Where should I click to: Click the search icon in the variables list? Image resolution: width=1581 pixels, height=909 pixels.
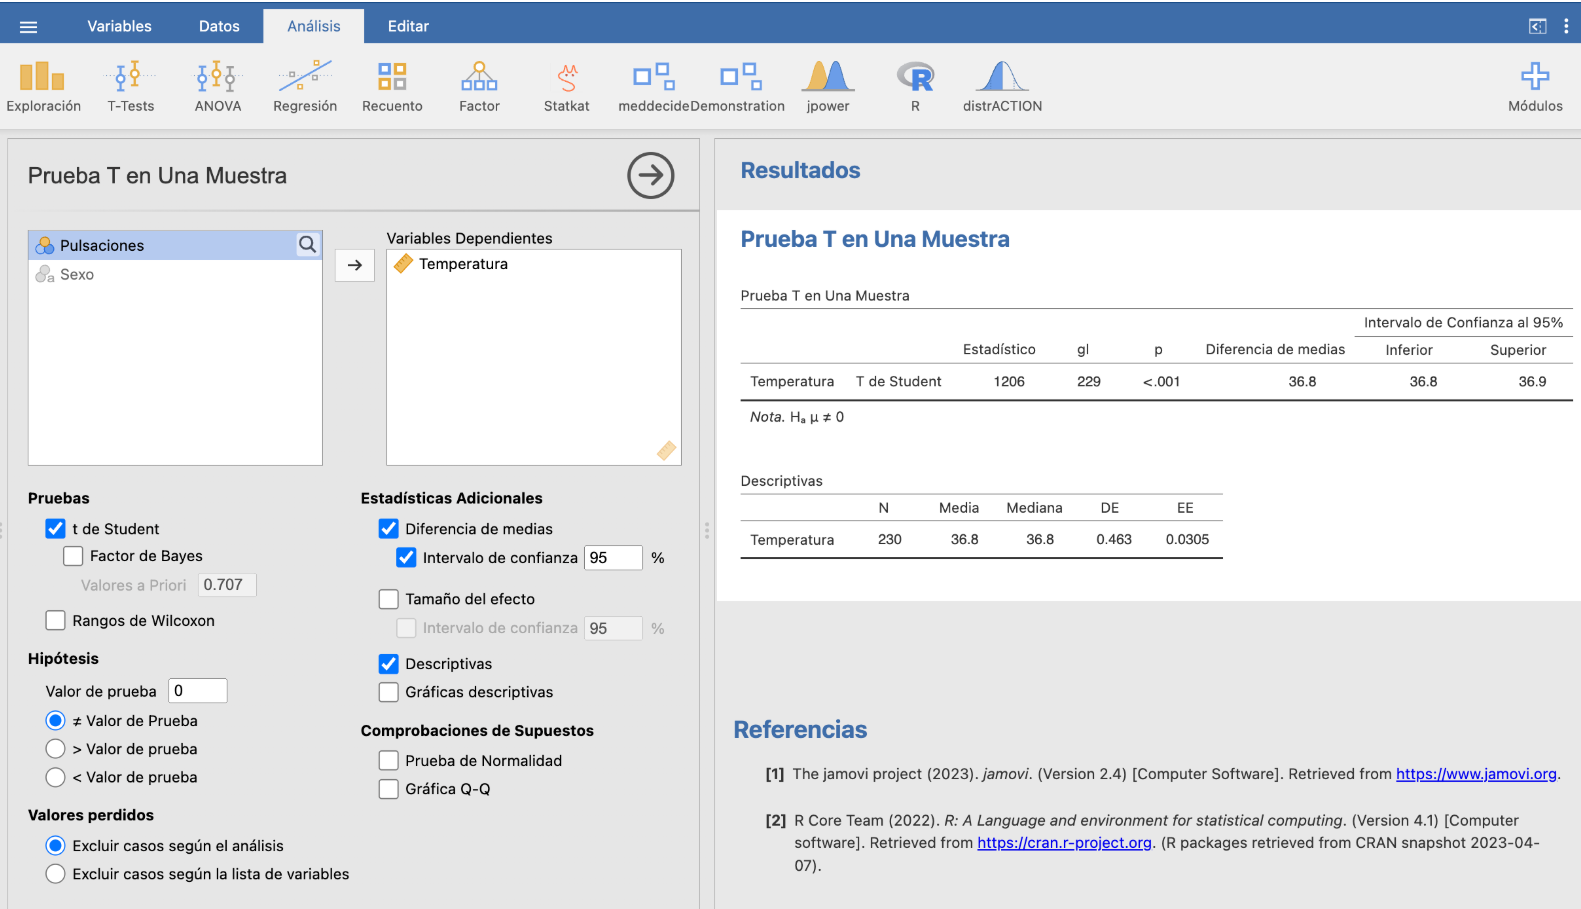[308, 245]
